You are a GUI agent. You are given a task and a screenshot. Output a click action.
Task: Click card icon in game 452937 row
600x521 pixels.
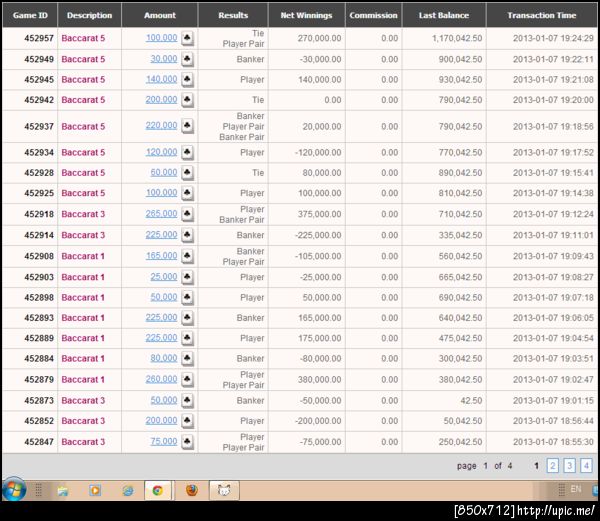point(187,126)
